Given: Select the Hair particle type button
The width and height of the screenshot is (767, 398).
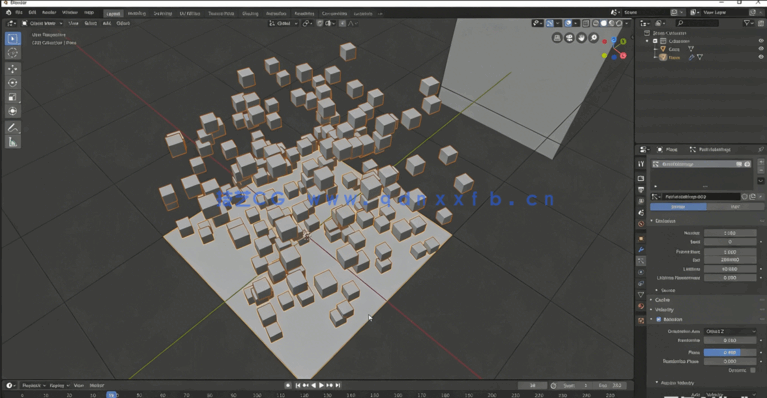Looking at the screenshot, I should tap(735, 207).
